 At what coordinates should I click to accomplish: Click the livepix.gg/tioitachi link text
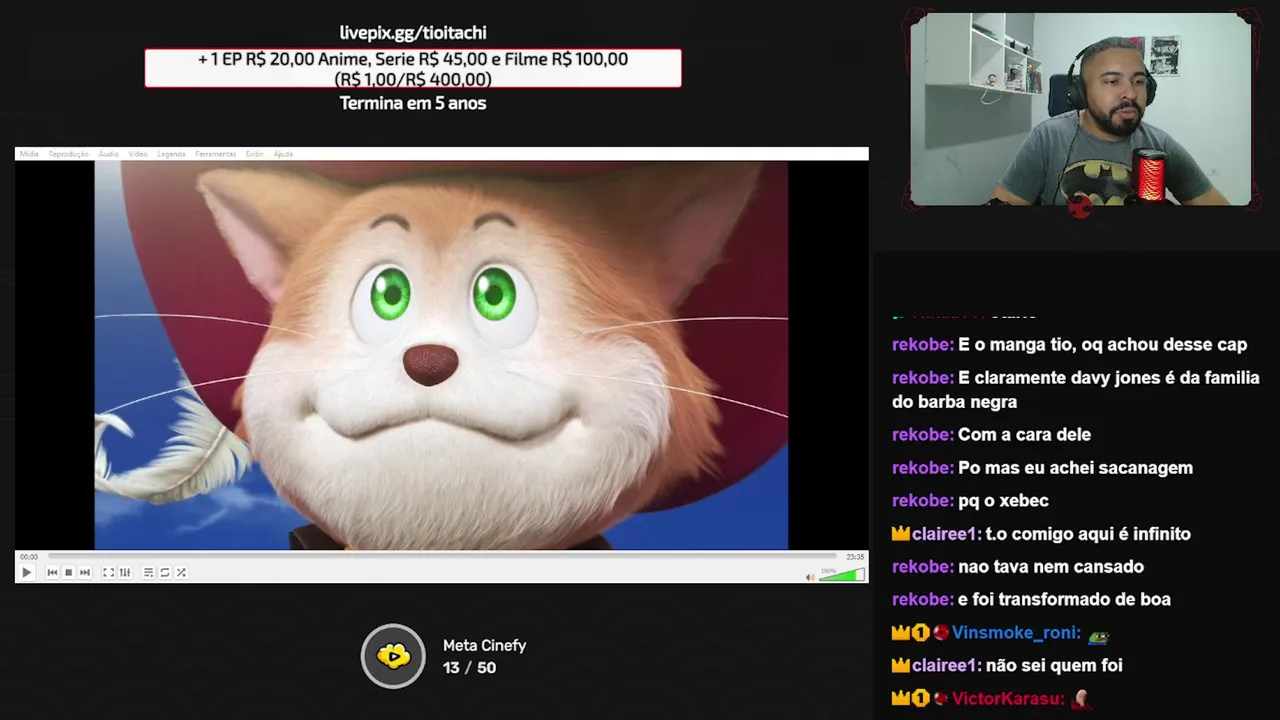pos(413,33)
